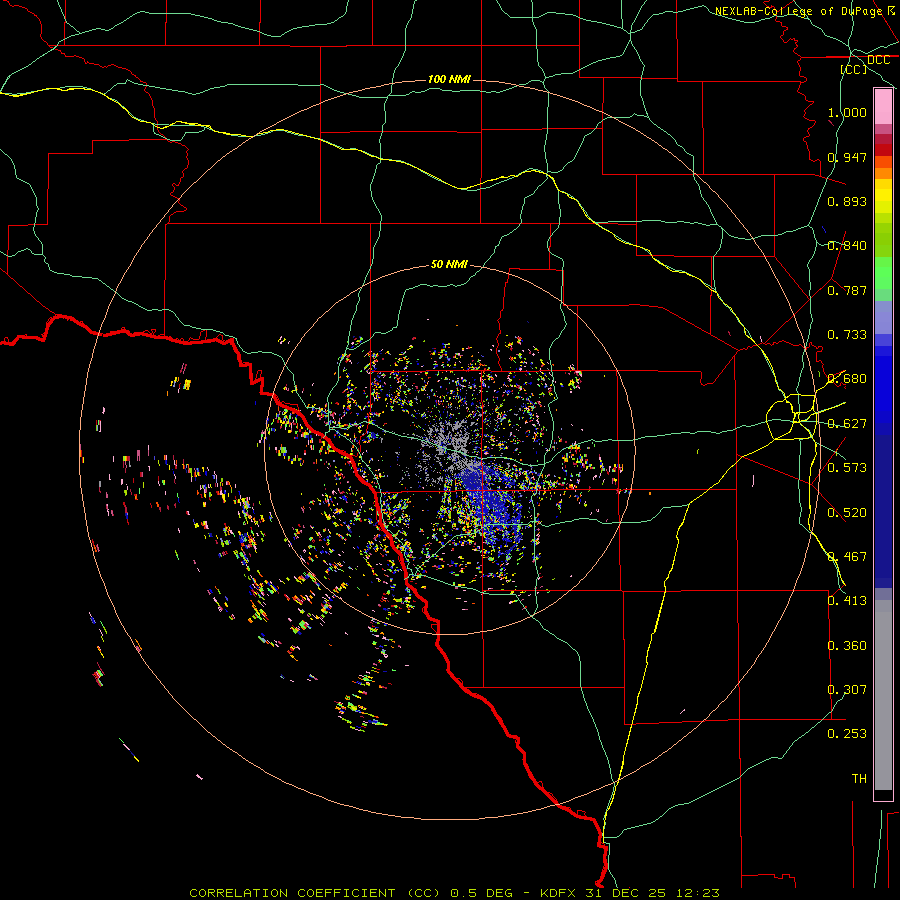Click the gray low-value color bar segment
The width and height of the screenshot is (900, 900).
[883, 695]
